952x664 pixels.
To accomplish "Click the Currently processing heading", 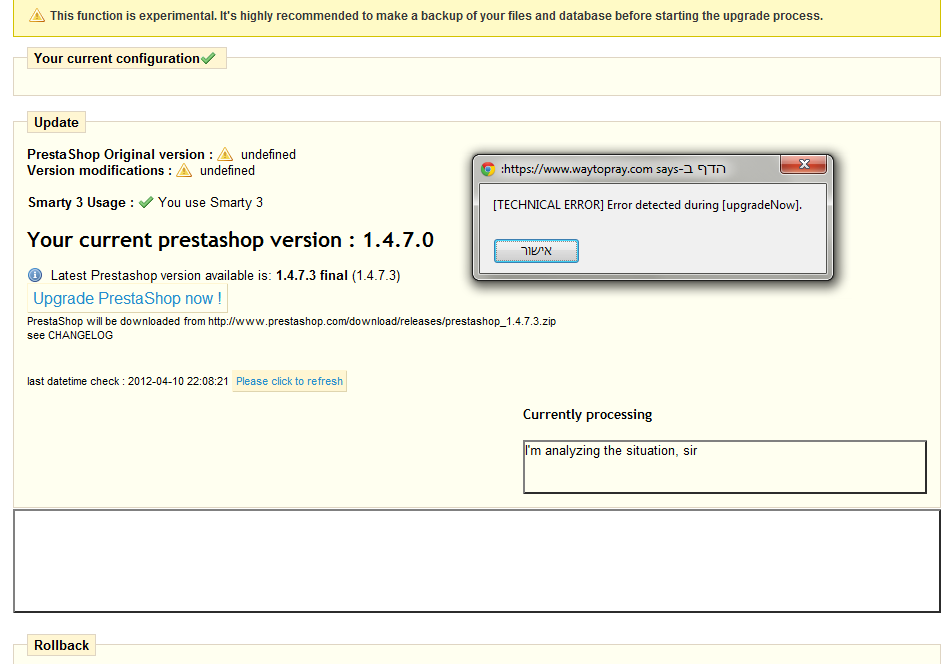I will pos(587,415).
